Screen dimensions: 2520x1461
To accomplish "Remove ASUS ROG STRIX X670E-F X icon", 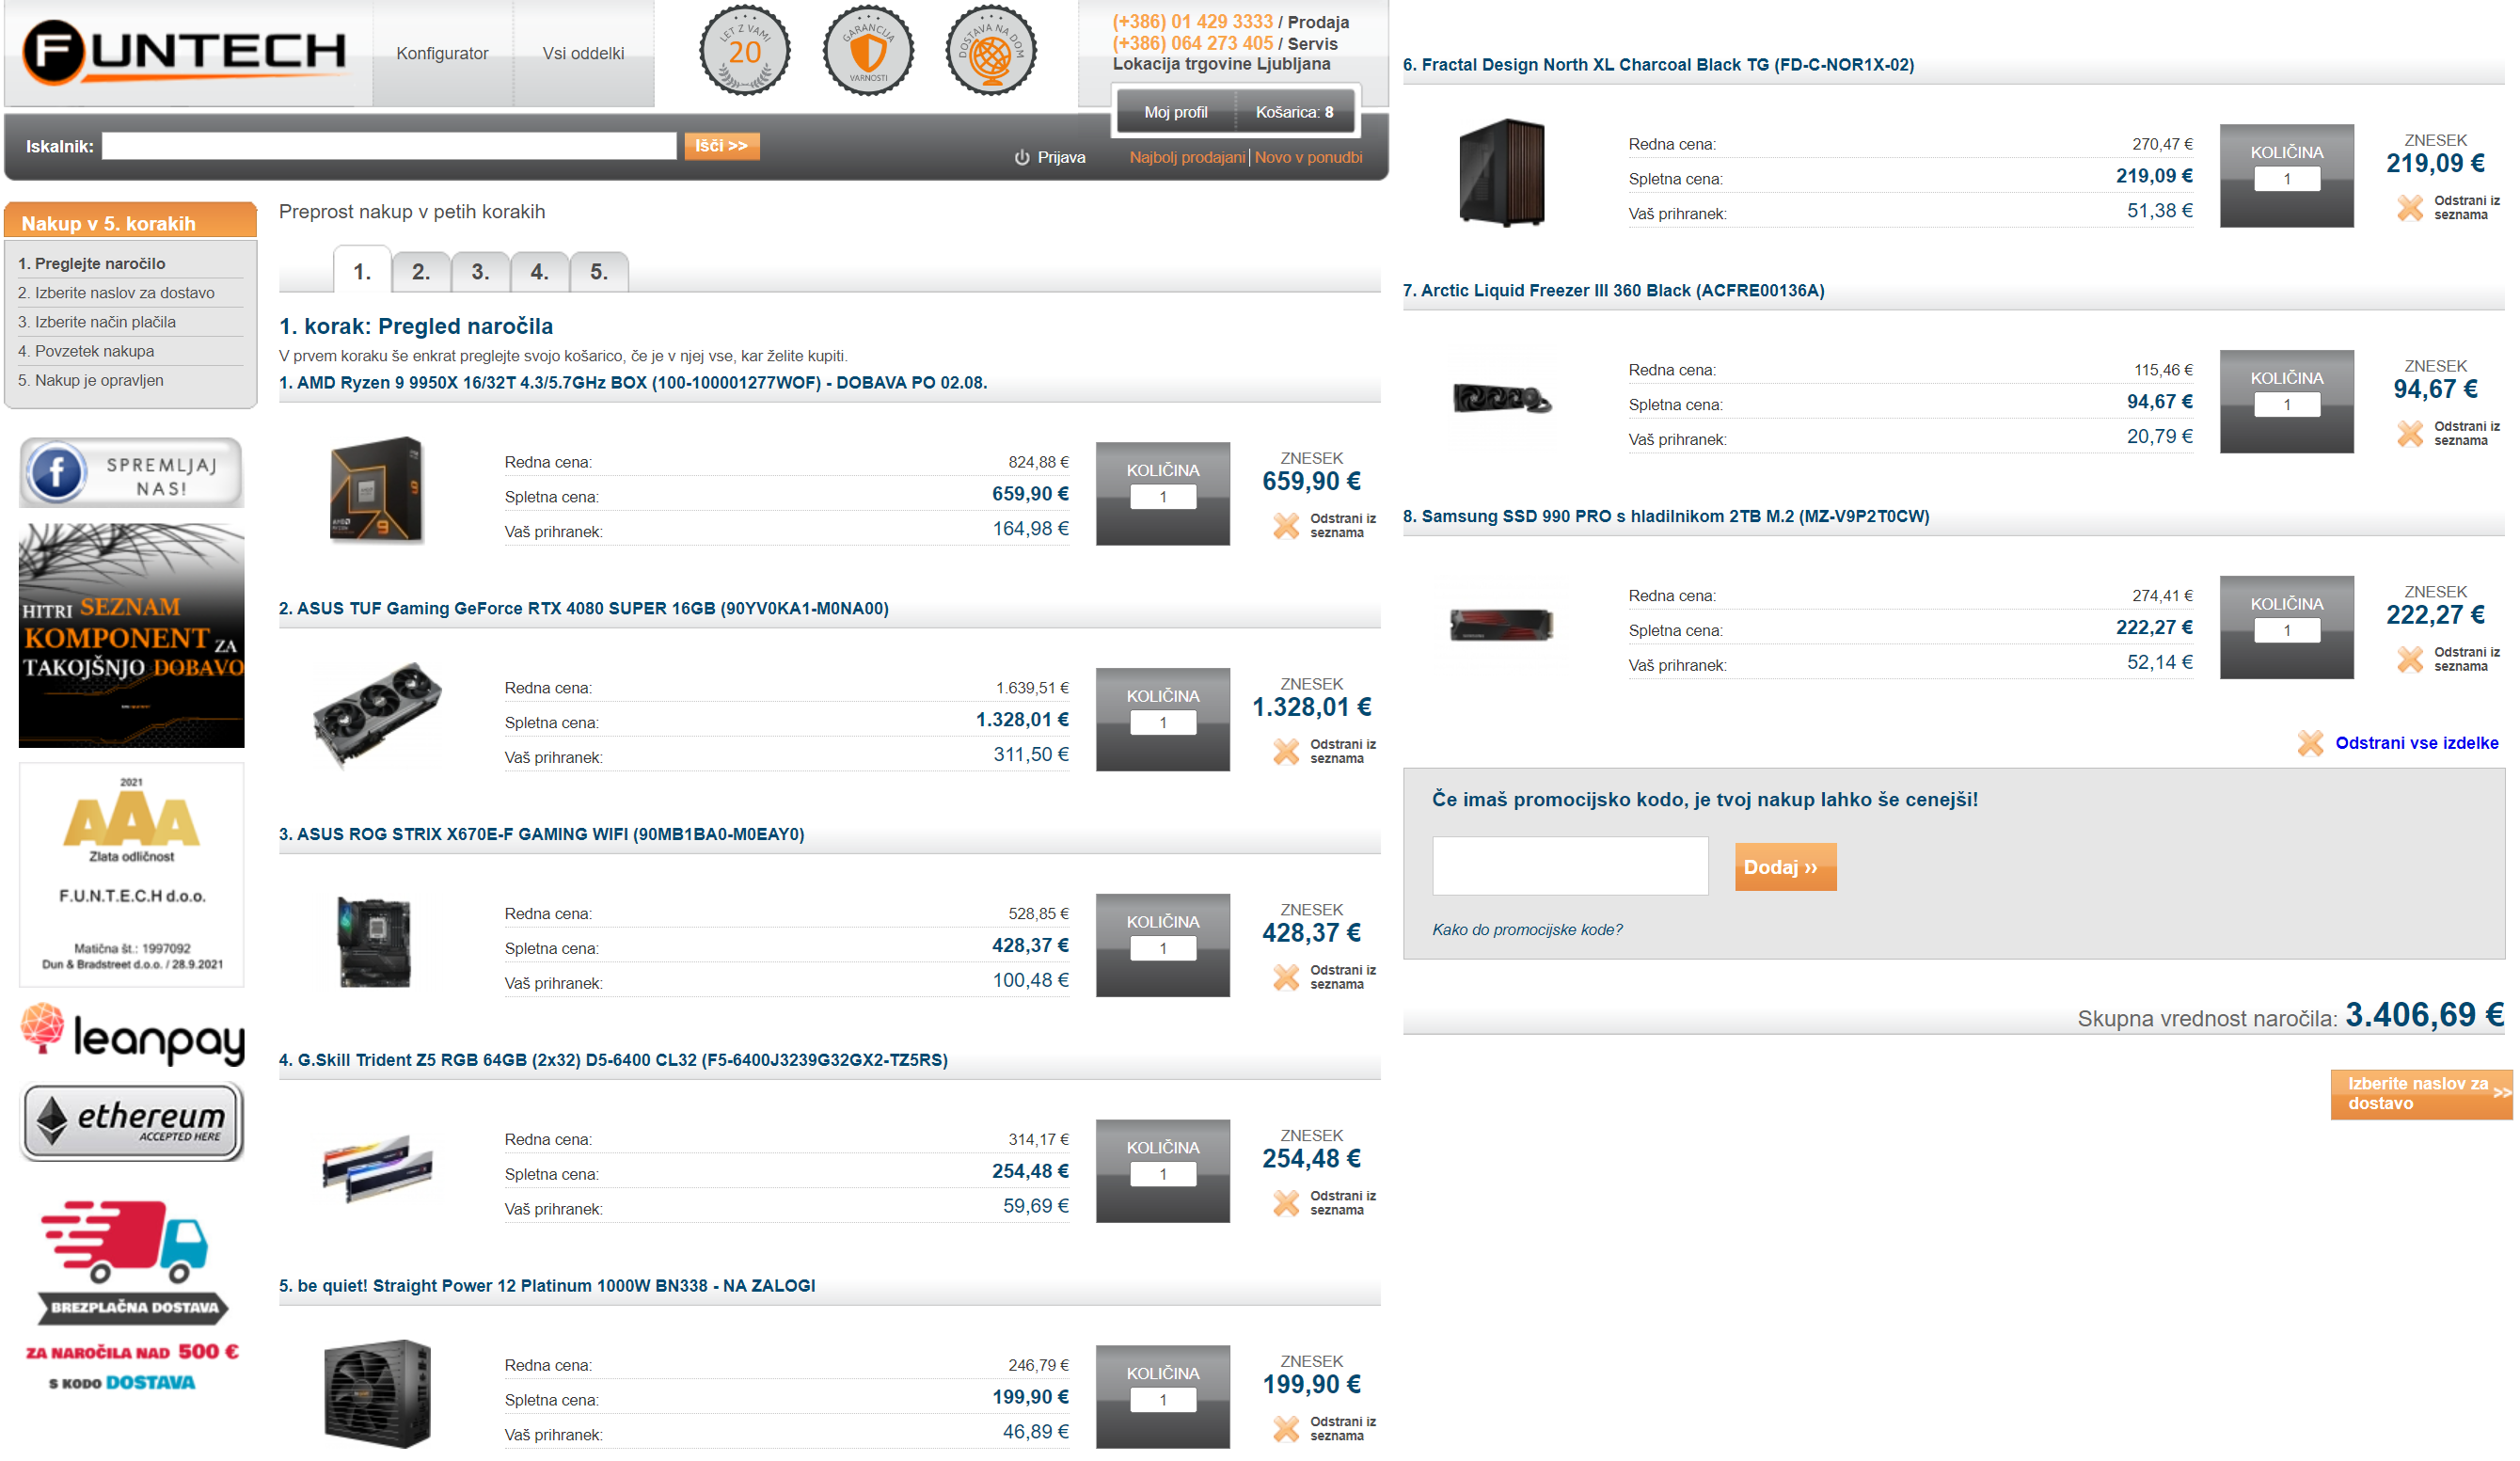I will pyautogui.click(x=1286, y=977).
